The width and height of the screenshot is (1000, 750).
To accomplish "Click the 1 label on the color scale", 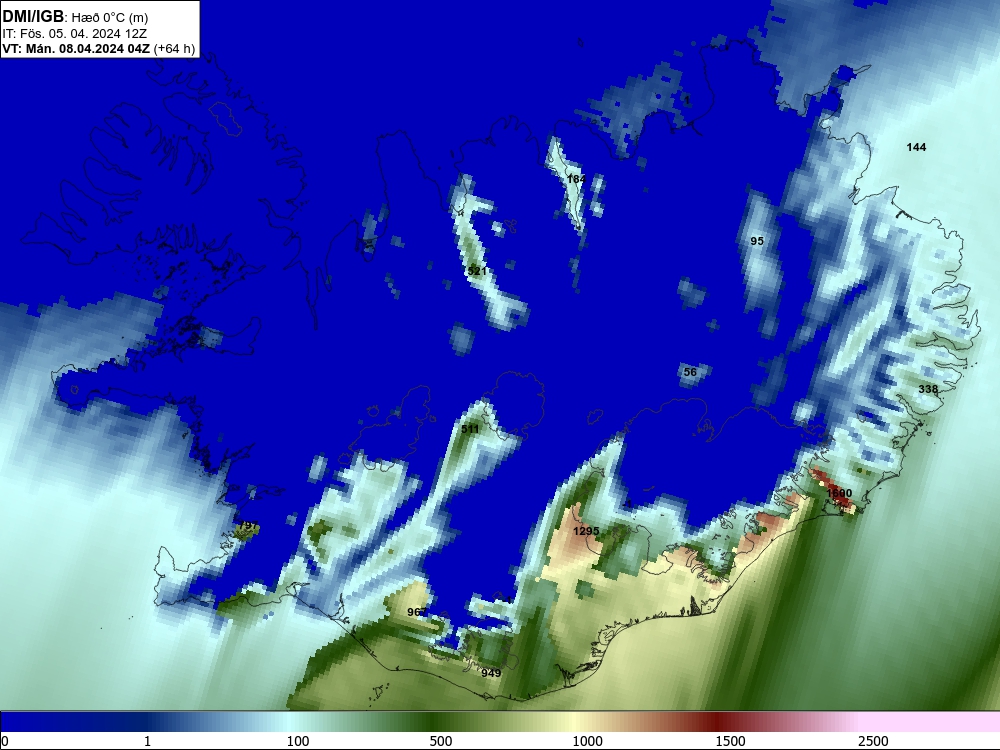I will [147, 741].
